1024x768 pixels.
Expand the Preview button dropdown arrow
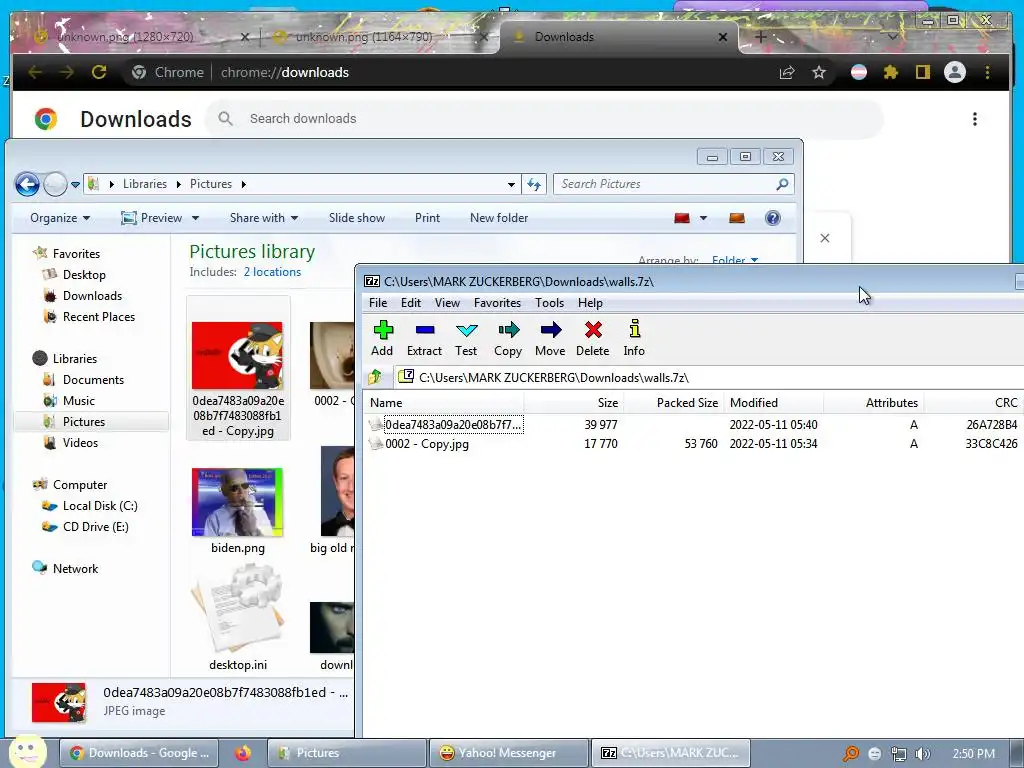pos(195,218)
